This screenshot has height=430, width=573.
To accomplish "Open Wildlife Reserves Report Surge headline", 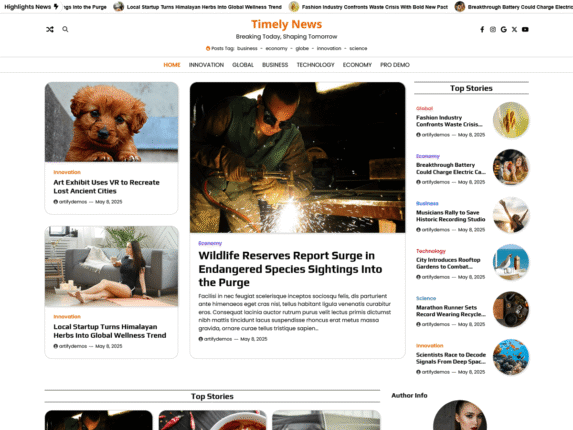I will (x=290, y=269).
